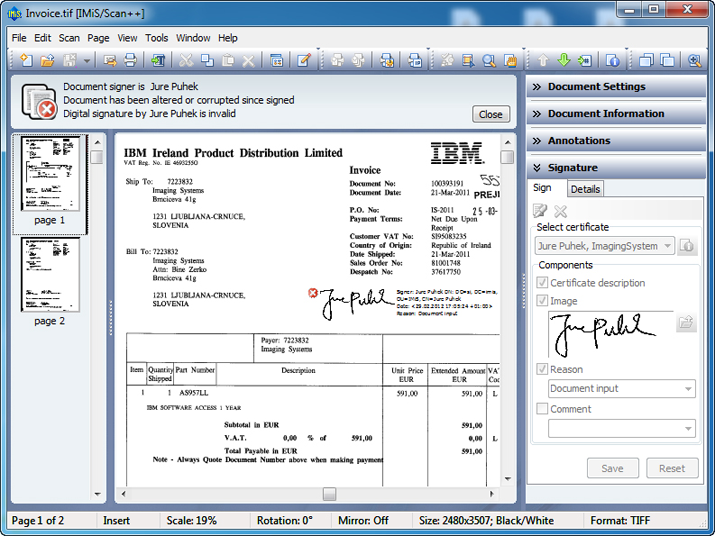The width and height of the screenshot is (715, 536).
Task: Click the browse signature image icon
Action: click(x=686, y=323)
